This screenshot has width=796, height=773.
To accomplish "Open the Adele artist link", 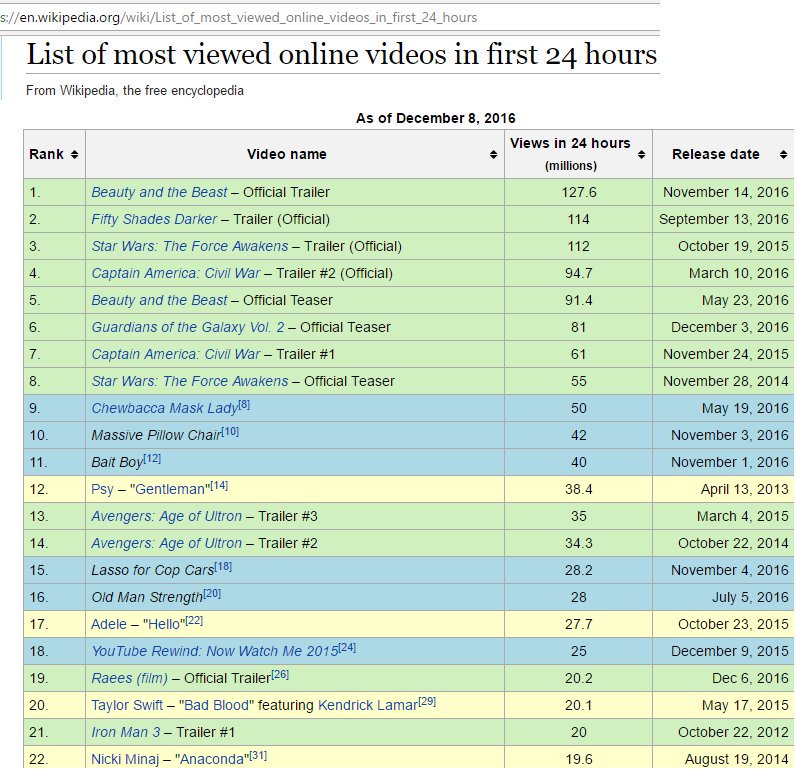I will coord(109,624).
